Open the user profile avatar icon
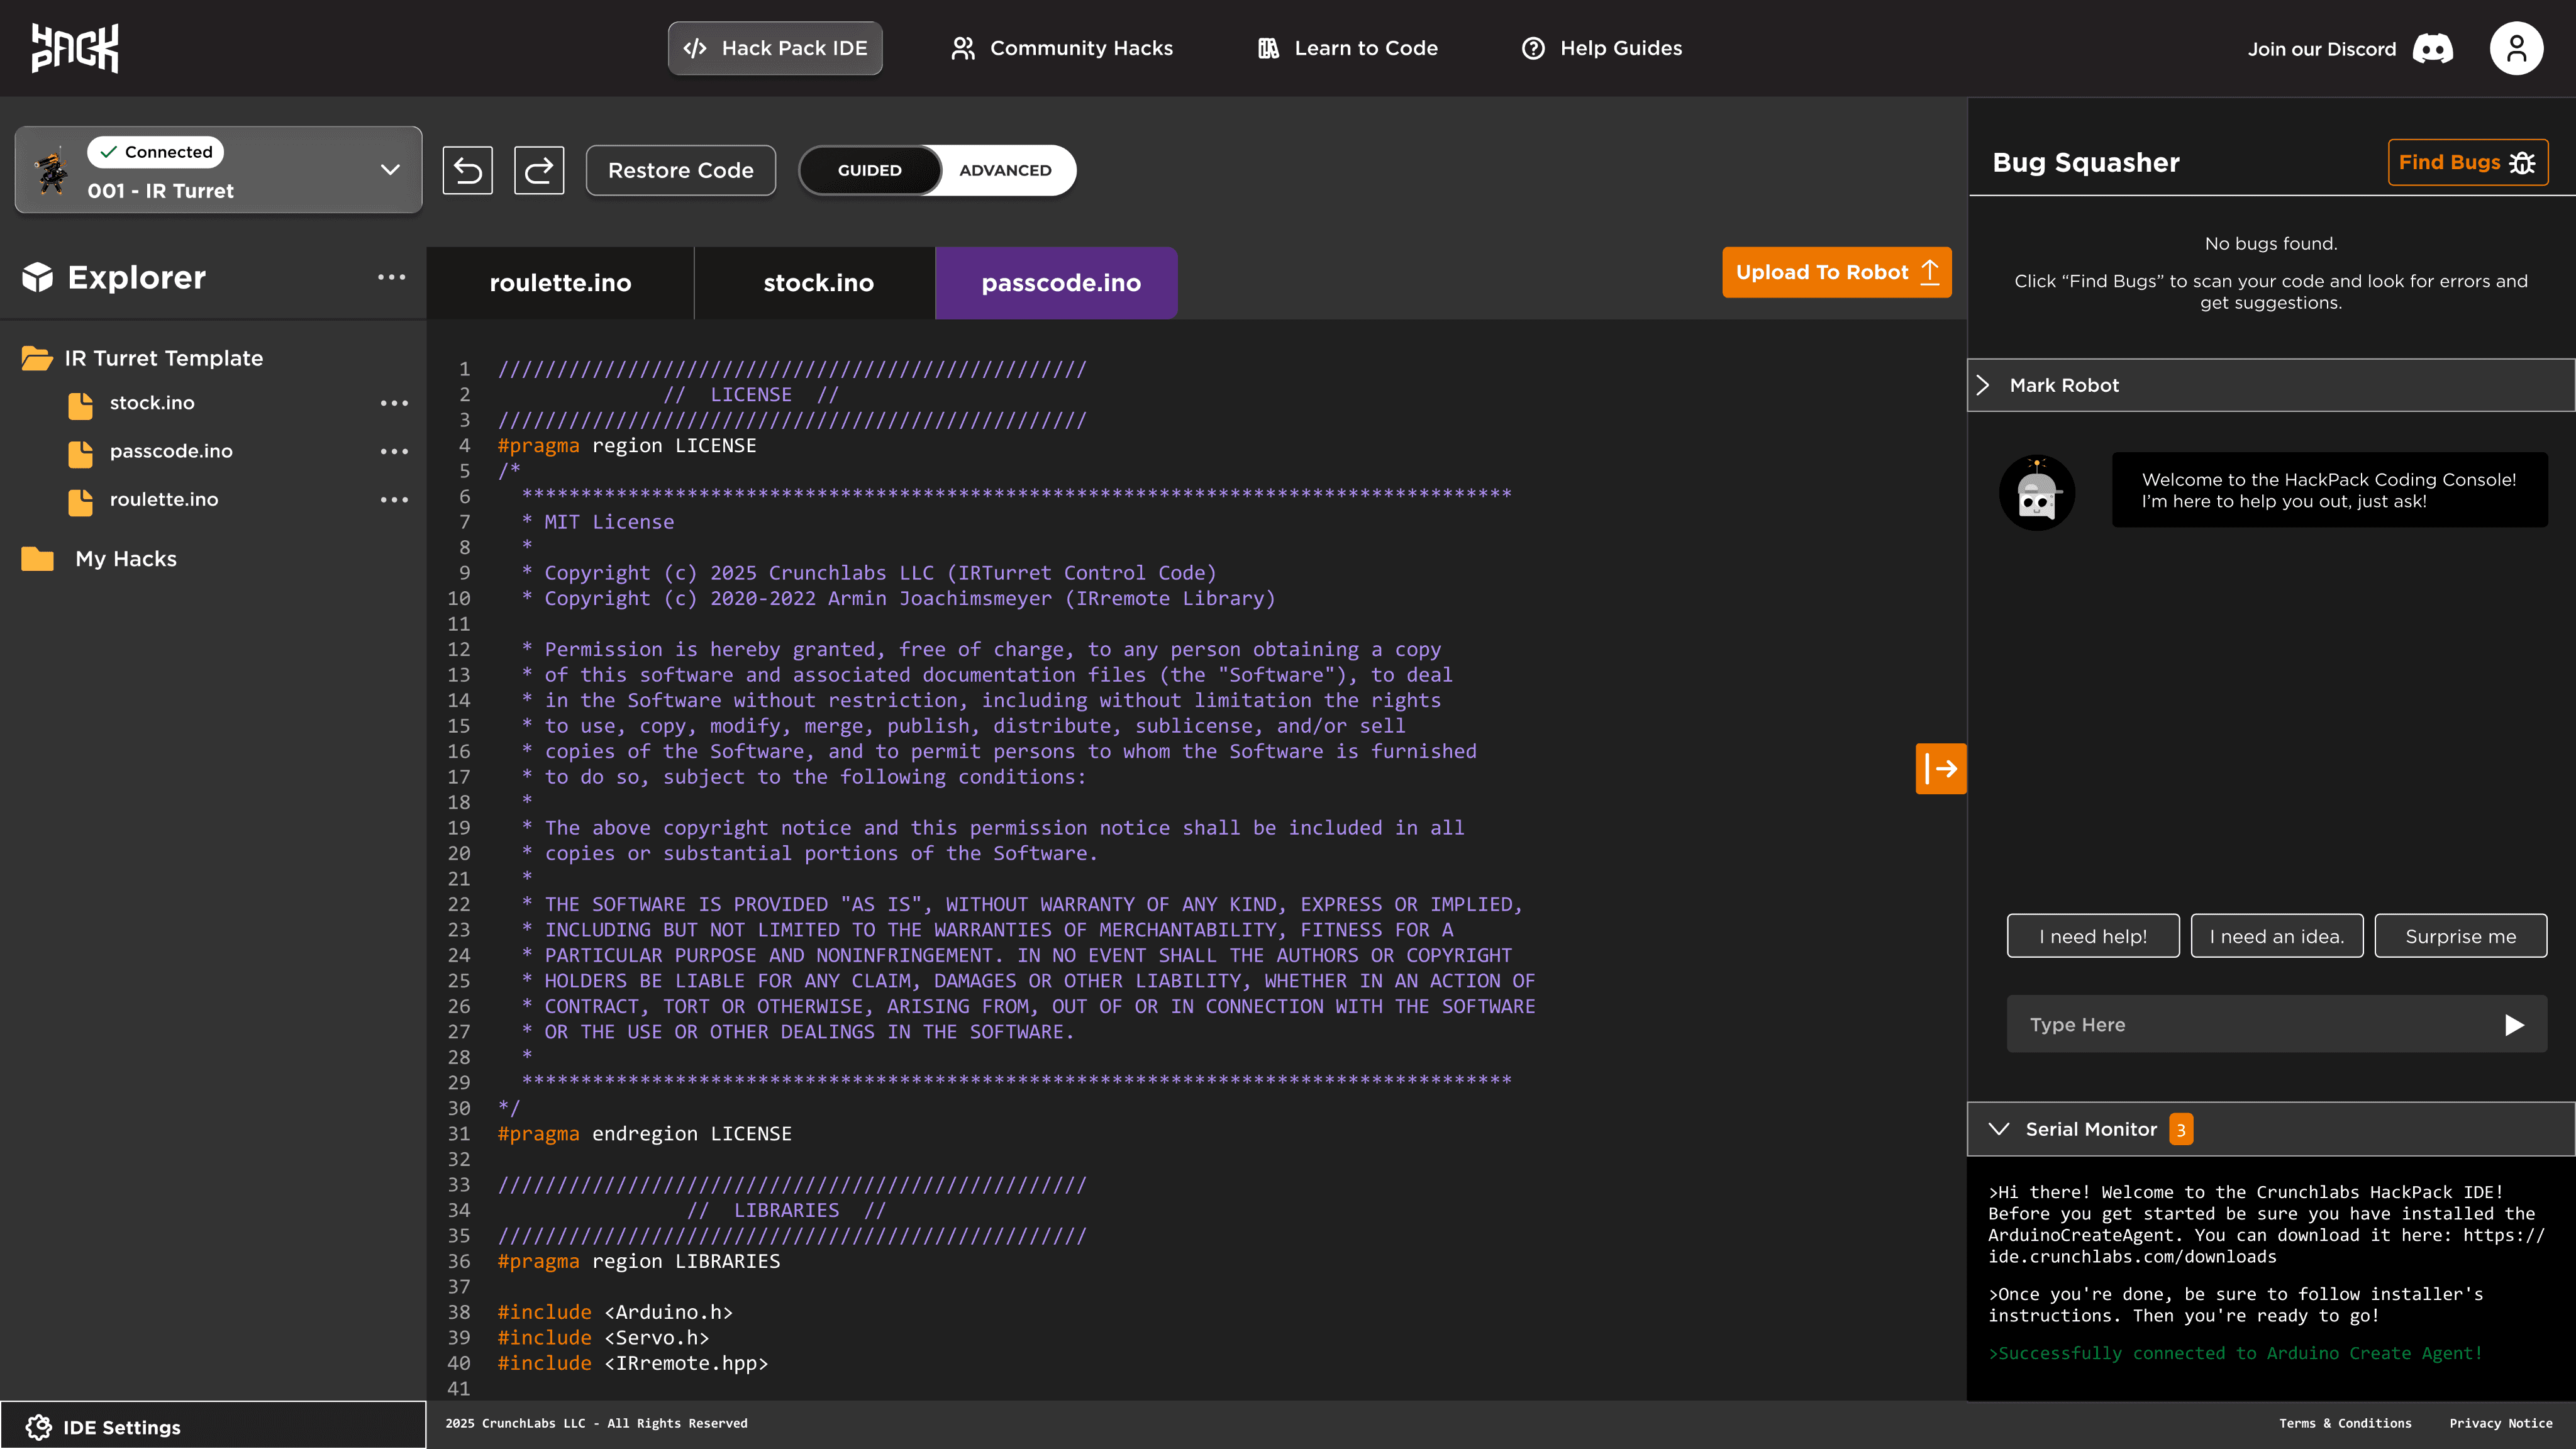The width and height of the screenshot is (2576, 1449). (2516, 48)
